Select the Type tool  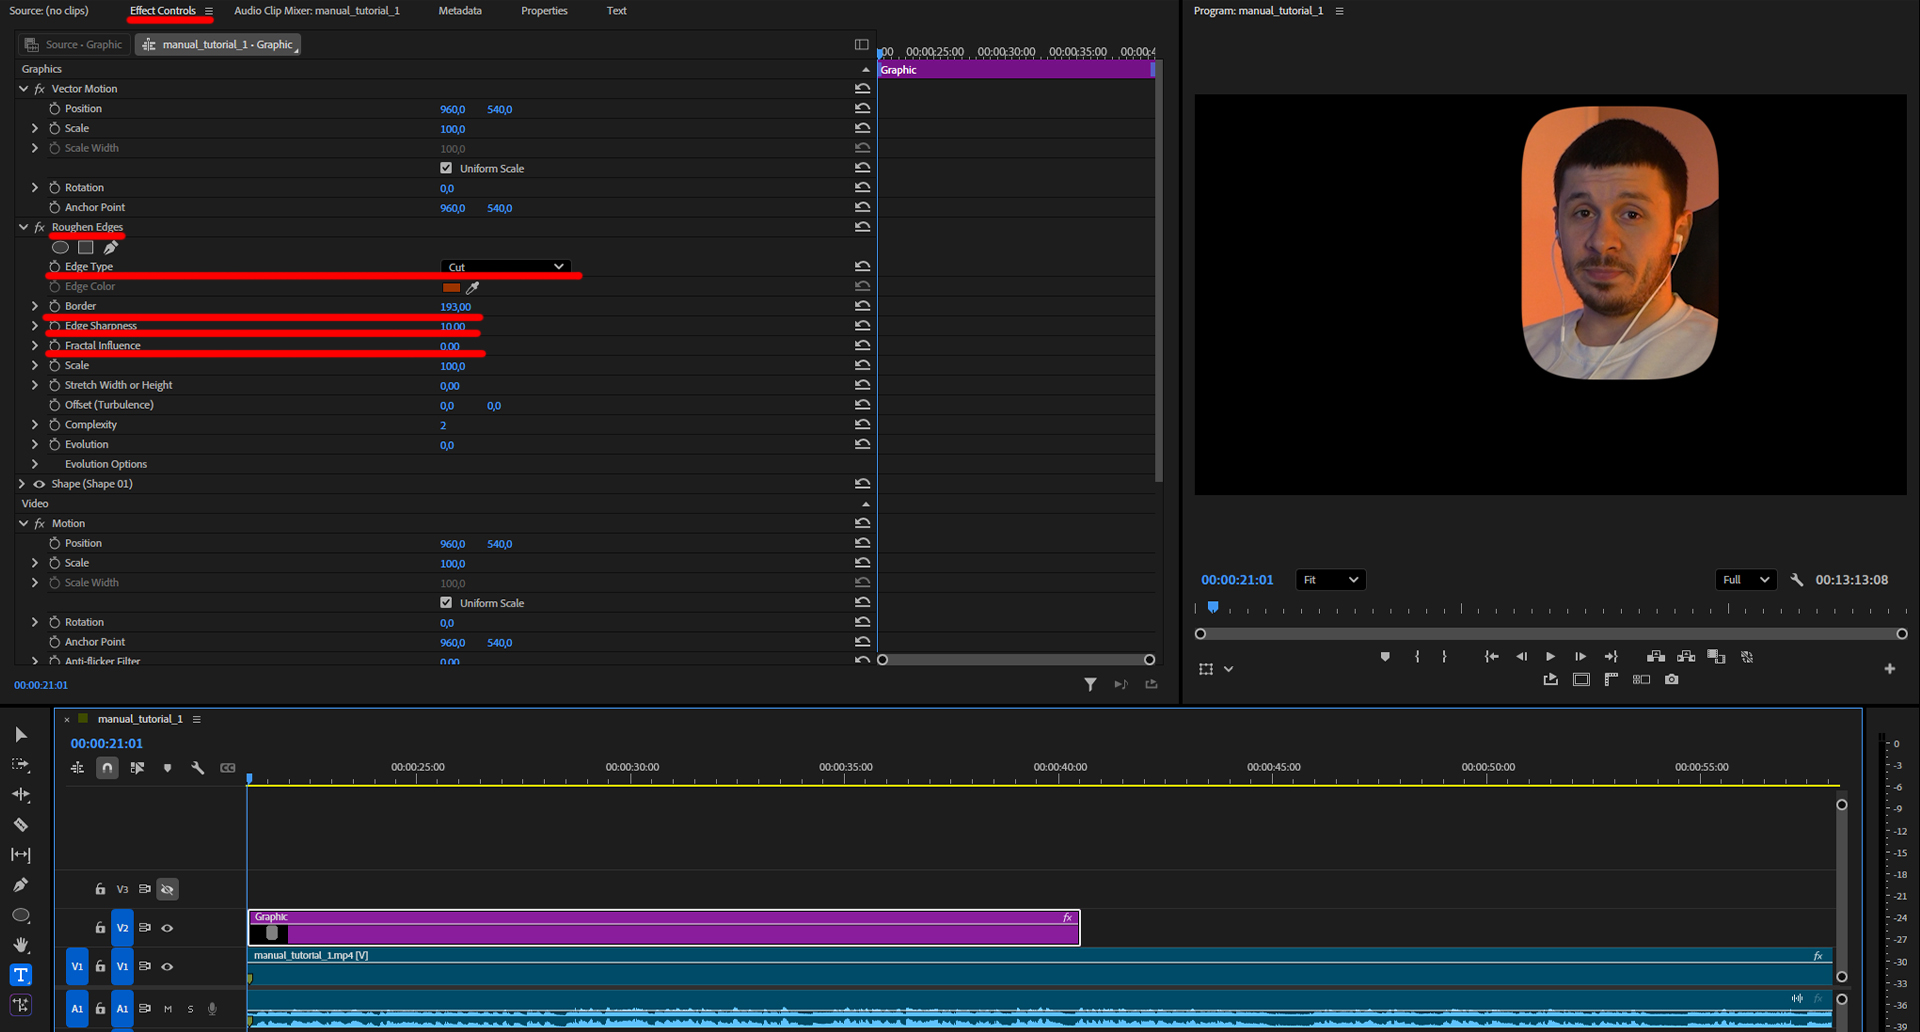tap(21, 975)
